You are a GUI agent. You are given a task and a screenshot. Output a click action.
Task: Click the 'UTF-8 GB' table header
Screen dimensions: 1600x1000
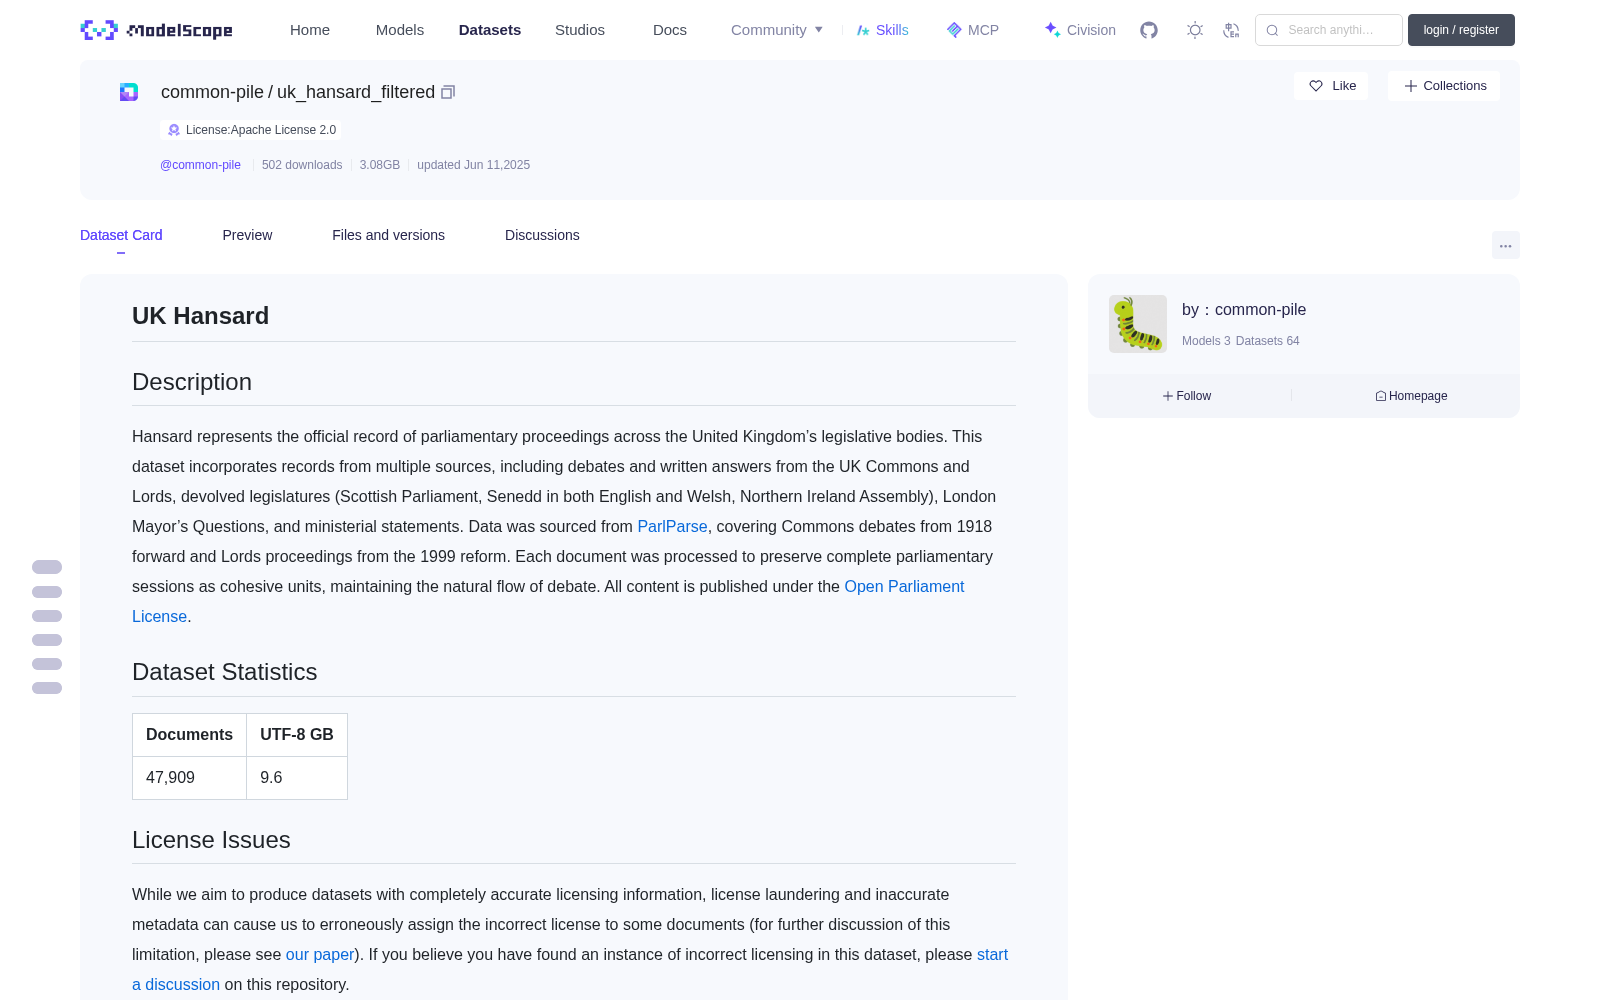[x=297, y=735]
